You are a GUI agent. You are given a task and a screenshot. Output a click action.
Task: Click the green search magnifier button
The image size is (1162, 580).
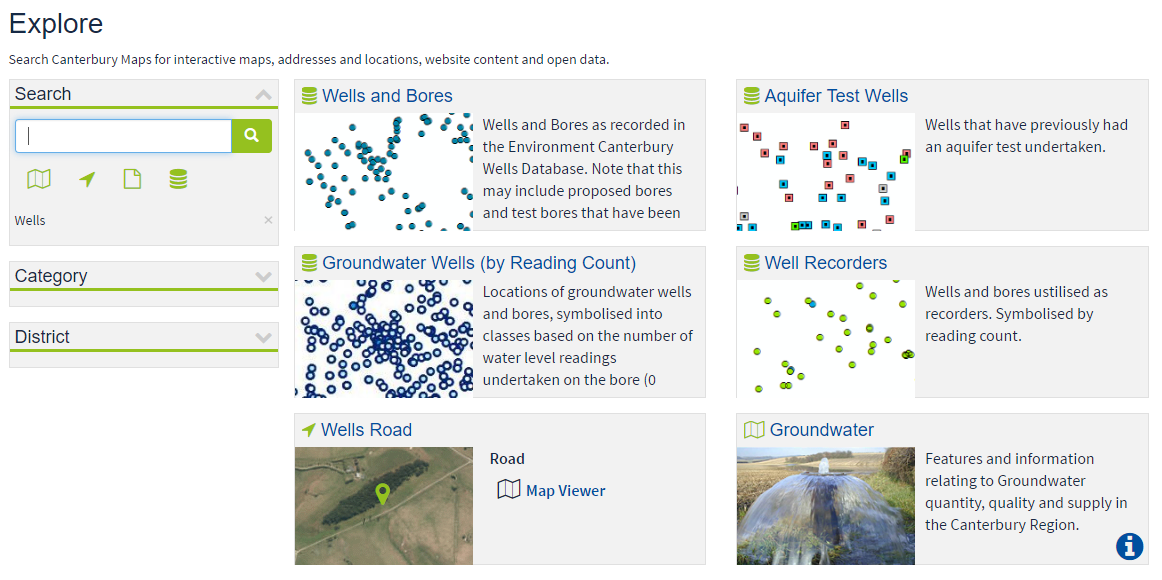point(251,136)
